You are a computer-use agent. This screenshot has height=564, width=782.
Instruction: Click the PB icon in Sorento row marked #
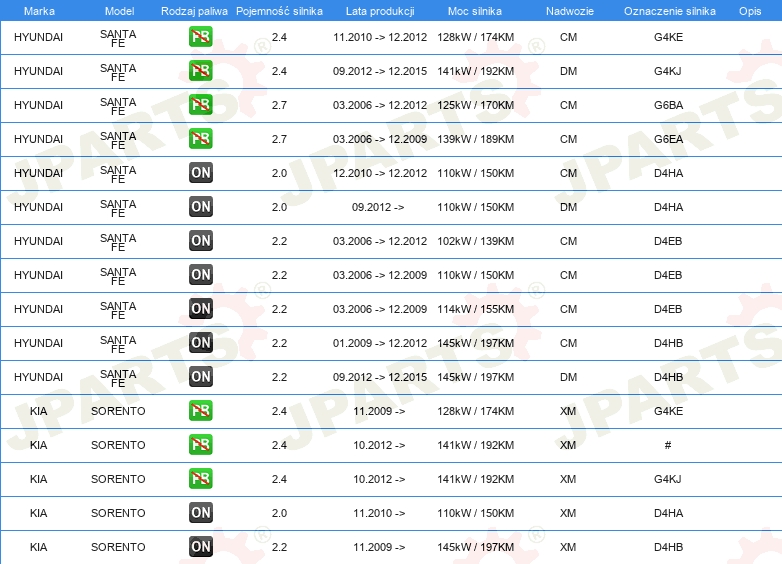[x=201, y=445]
